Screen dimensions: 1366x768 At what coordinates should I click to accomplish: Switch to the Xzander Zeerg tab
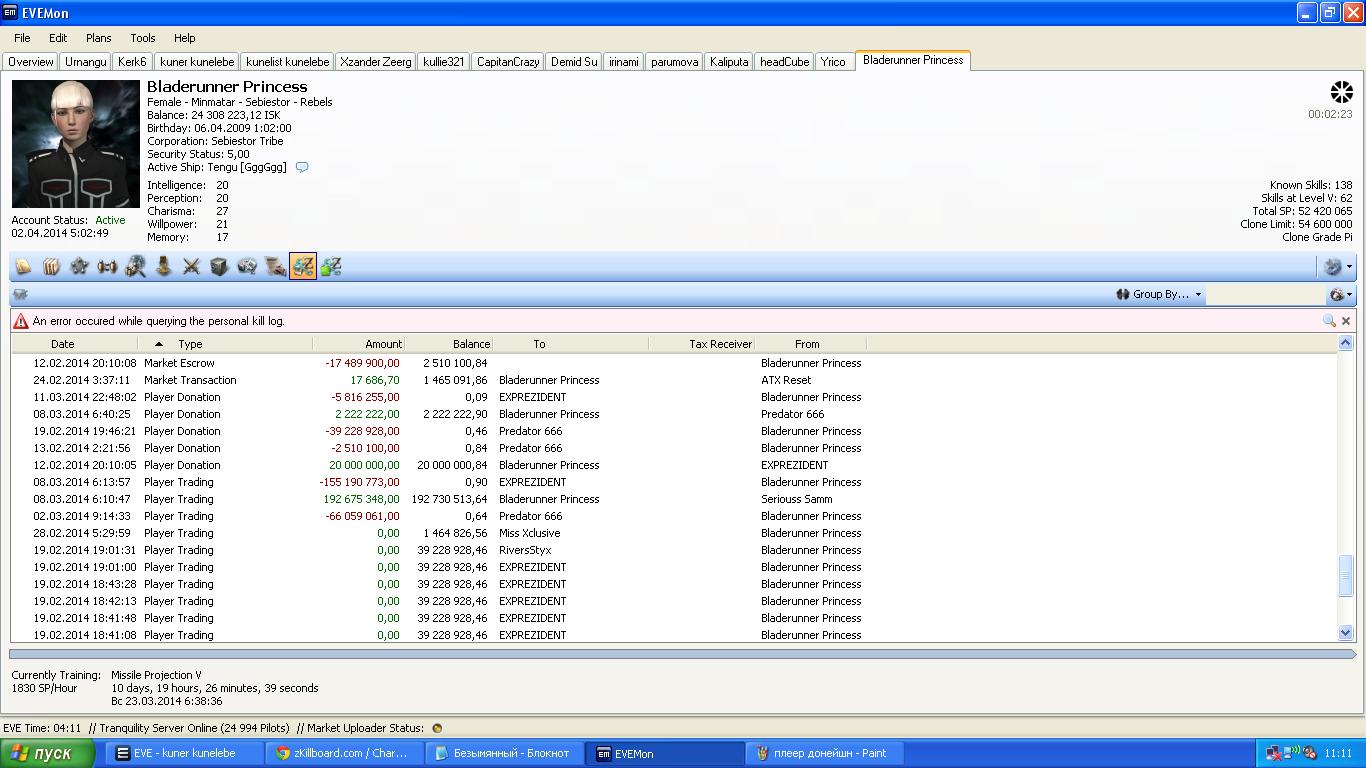click(x=375, y=62)
